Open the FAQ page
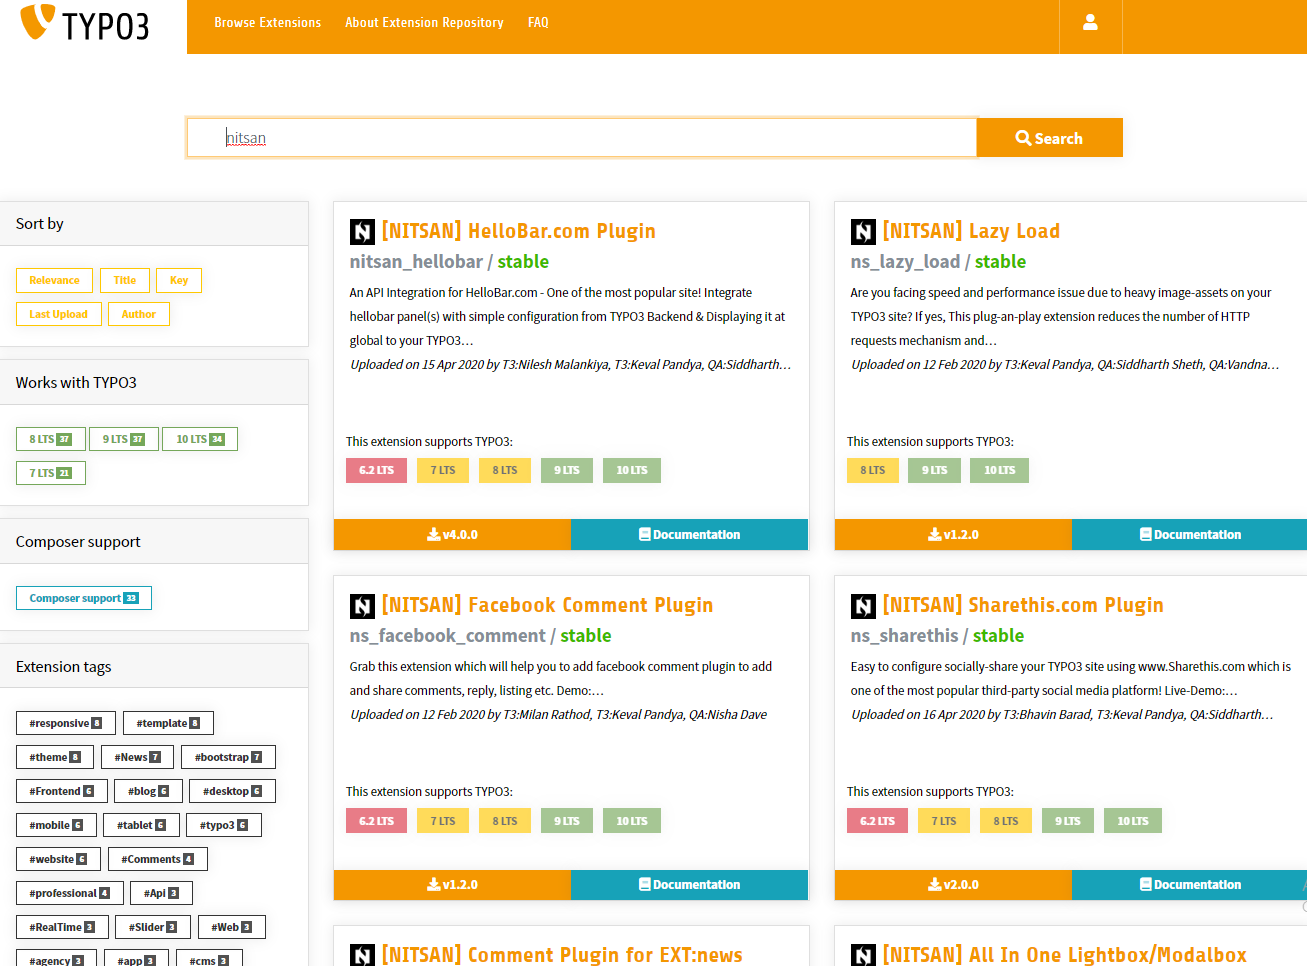The height and width of the screenshot is (966, 1307). tap(538, 22)
